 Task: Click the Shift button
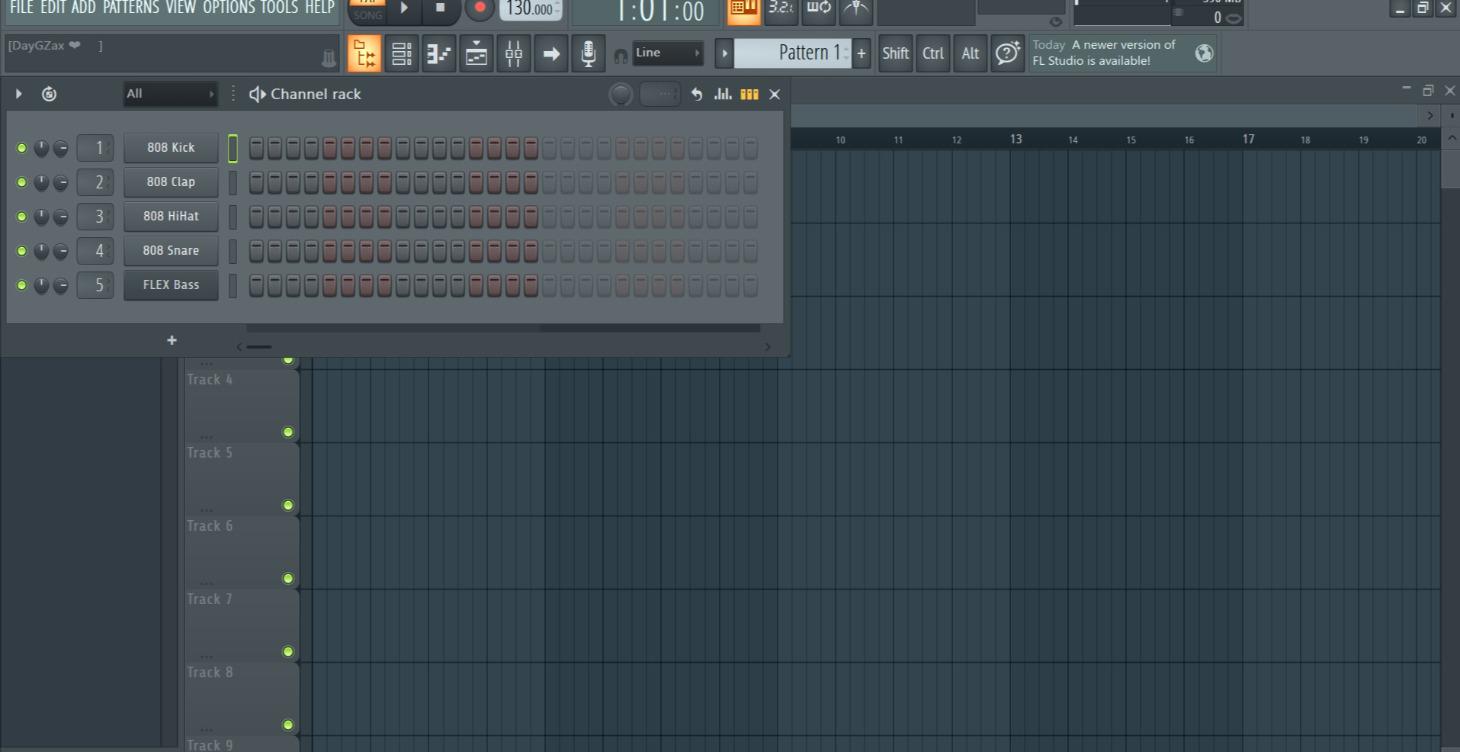[896, 53]
